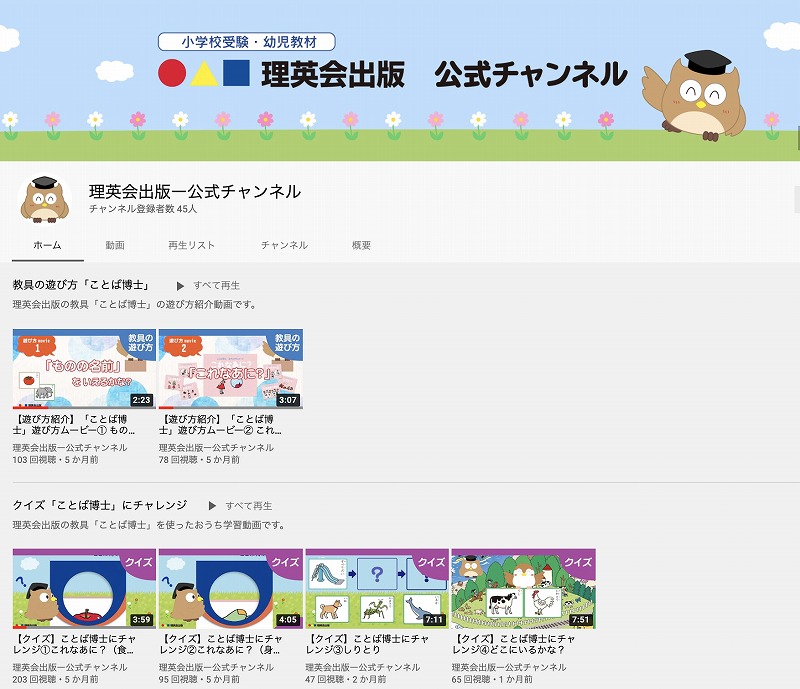This screenshot has width=800, height=689.
Task: Click the channel heading 理英会出版ー公式チャンネル
Action: pyautogui.click(x=195, y=191)
